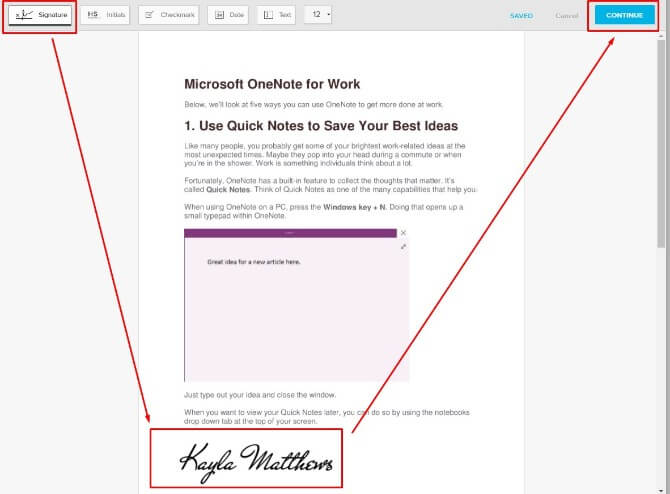670x494 pixels.
Task: Click the X icon on the Quick Note image
Action: pyautogui.click(x=403, y=233)
